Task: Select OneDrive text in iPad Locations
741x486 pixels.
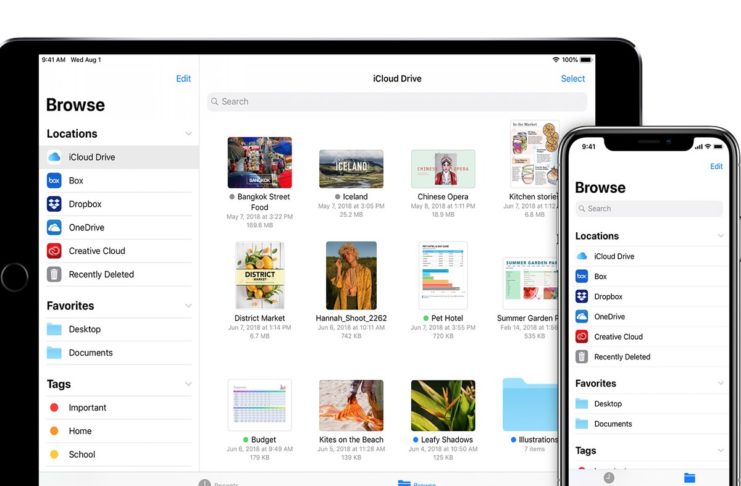Action: [x=86, y=227]
